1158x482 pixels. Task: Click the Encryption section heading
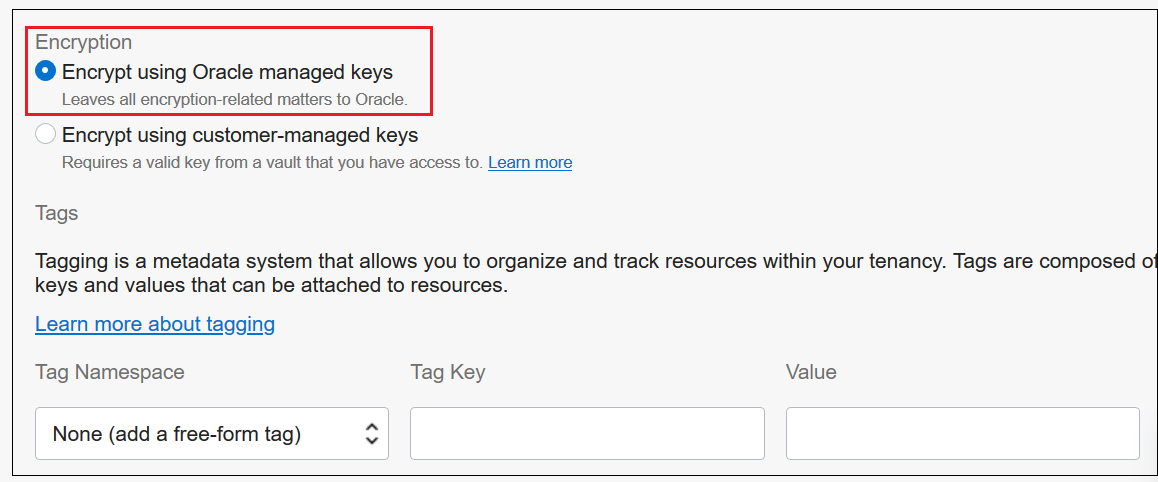pos(84,42)
